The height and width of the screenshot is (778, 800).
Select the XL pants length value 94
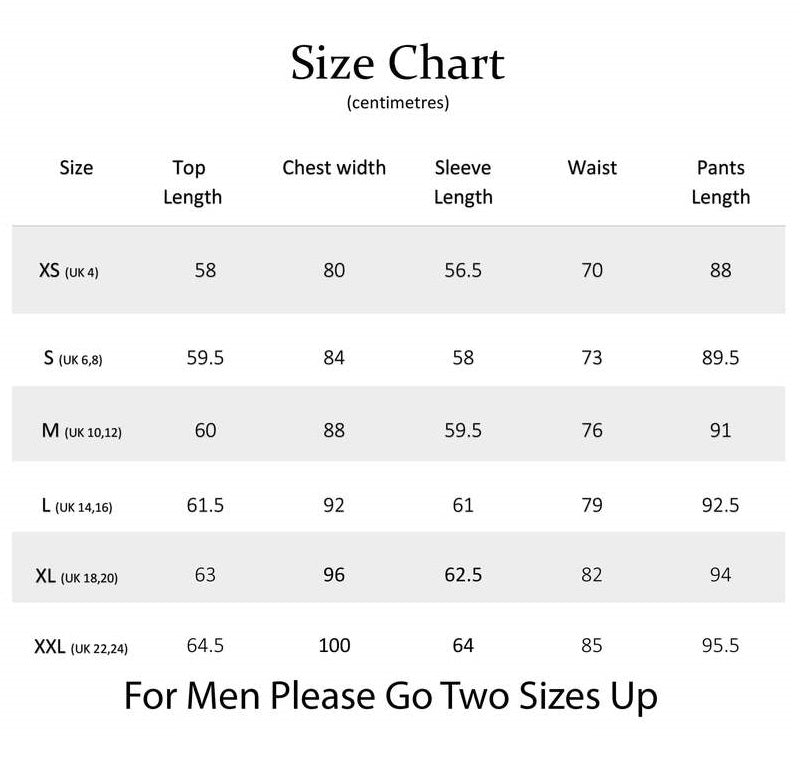tap(720, 575)
